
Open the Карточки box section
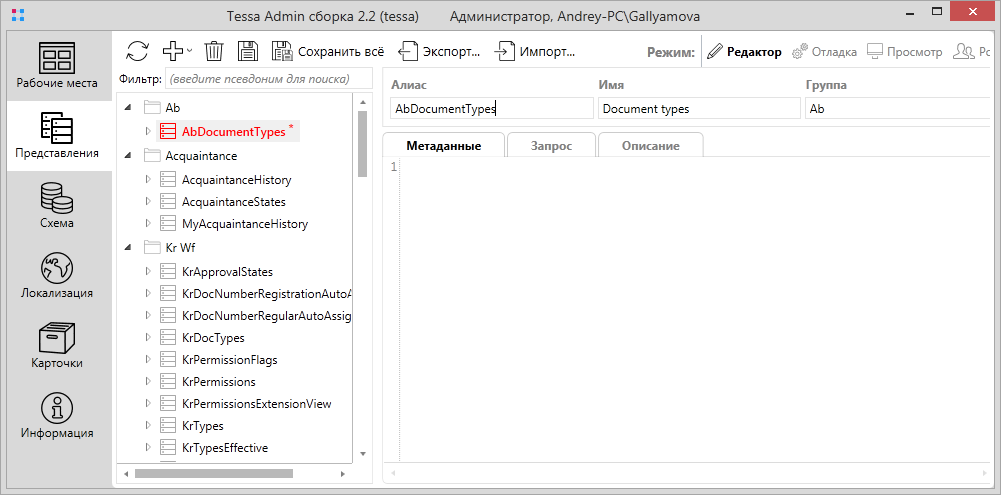pos(57,347)
